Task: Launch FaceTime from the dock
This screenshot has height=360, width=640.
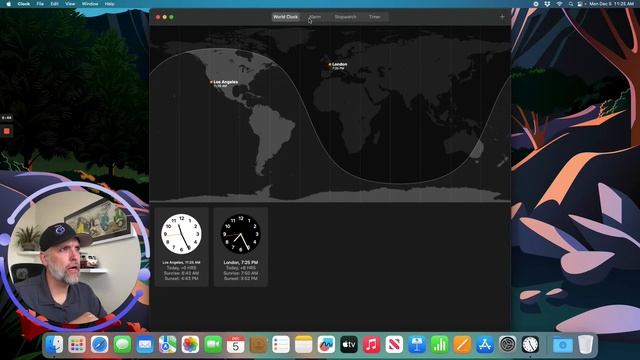Action: pos(213,345)
